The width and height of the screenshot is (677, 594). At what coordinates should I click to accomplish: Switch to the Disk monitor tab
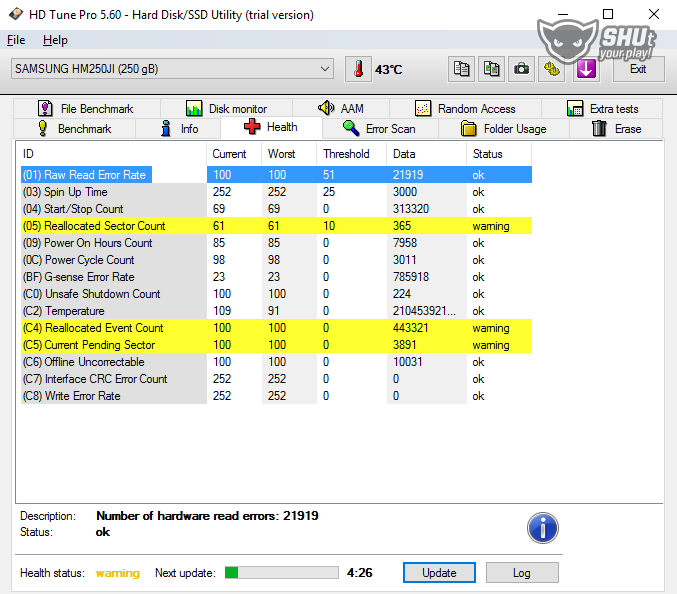pos(226,108)
